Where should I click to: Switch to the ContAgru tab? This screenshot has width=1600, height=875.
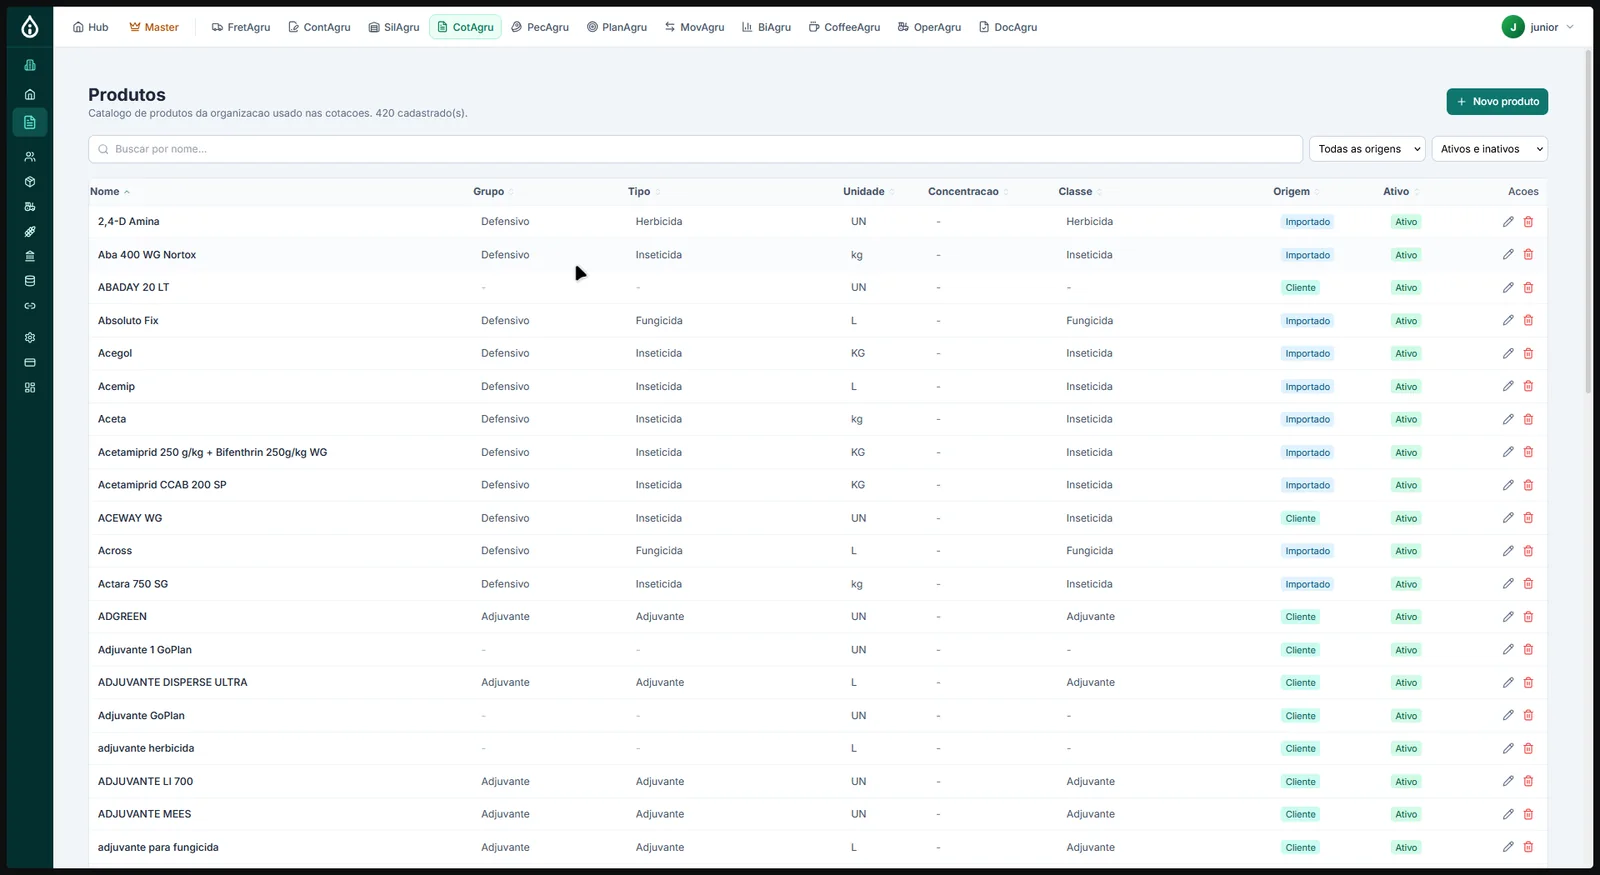coord(319,27)
